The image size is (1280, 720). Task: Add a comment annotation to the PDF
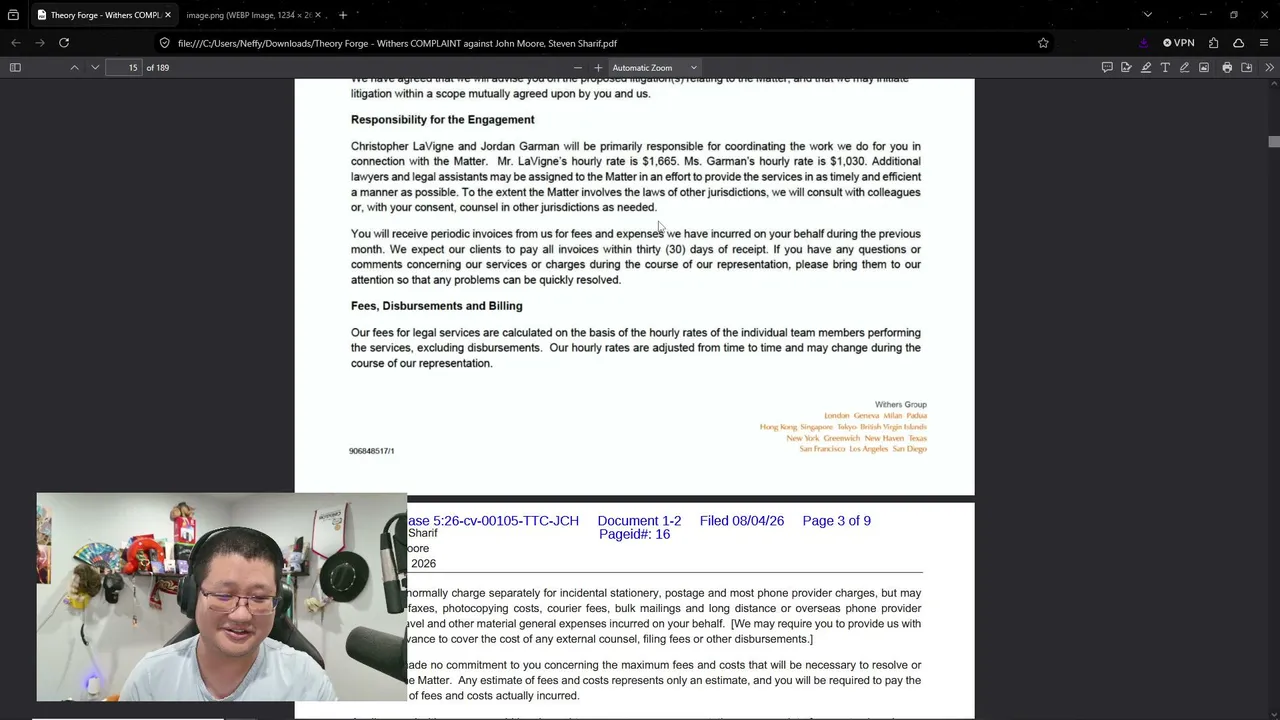pos(1107,67)
